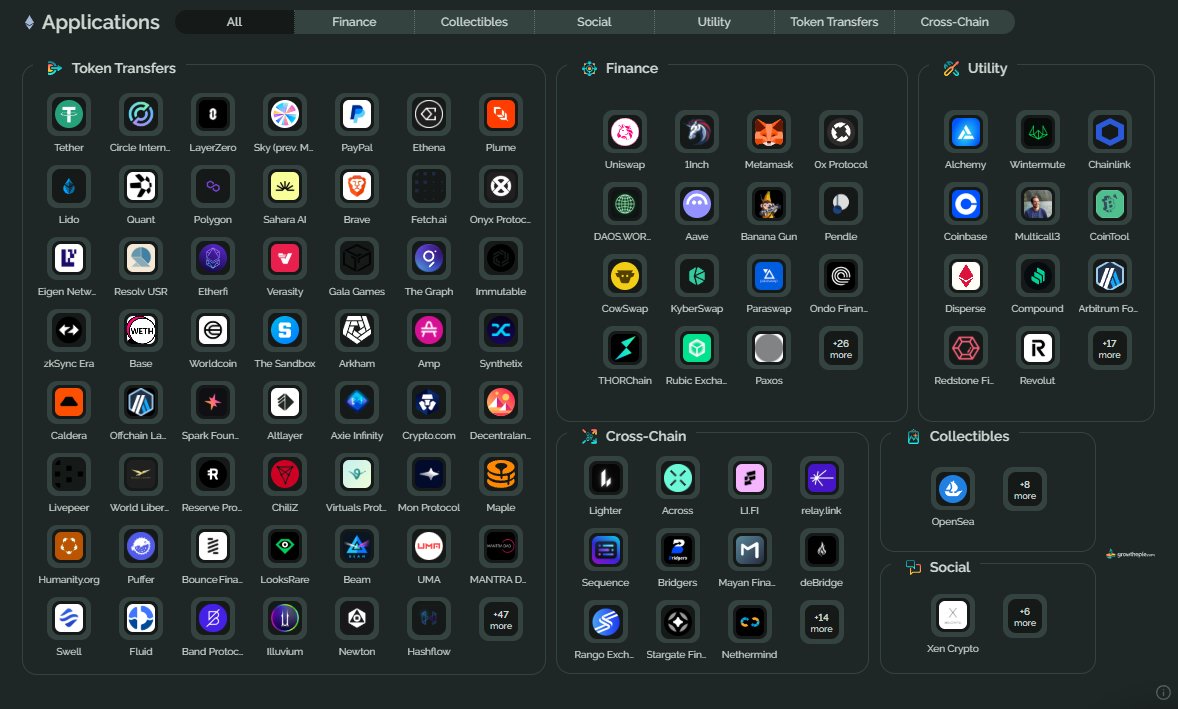Open OpenSea under Collectibles
This screenshot has height=709, width=1178.
[x=952, y=489]
